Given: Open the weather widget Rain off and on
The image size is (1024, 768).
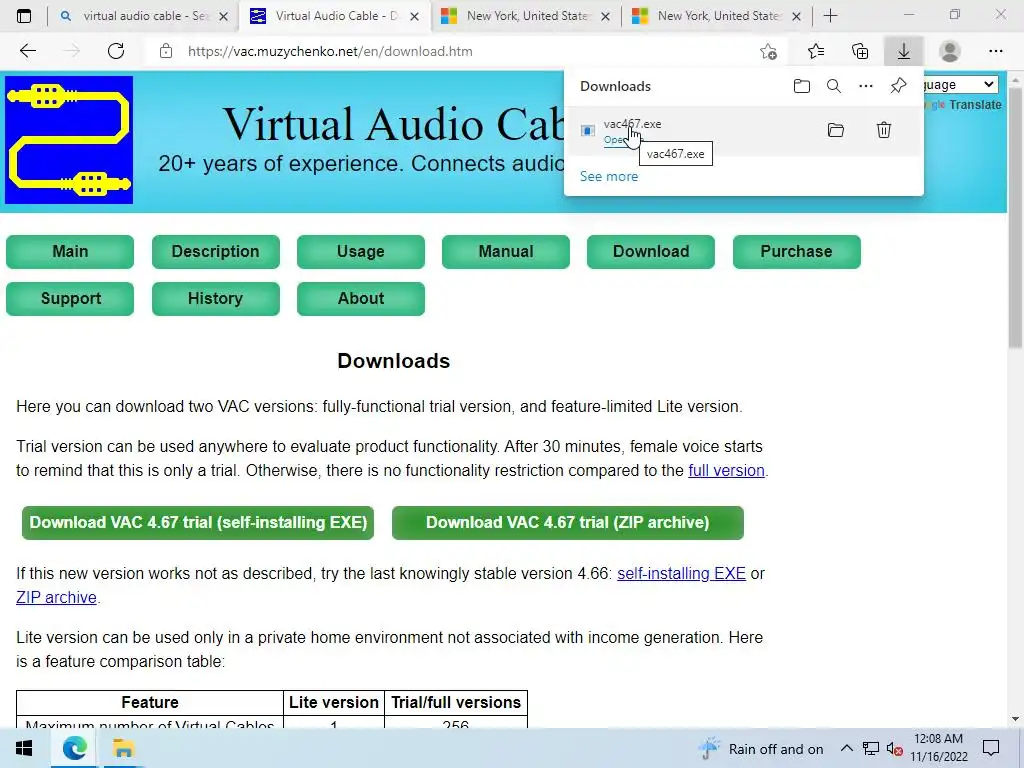Looking at the screenshot, I should 761,749.
